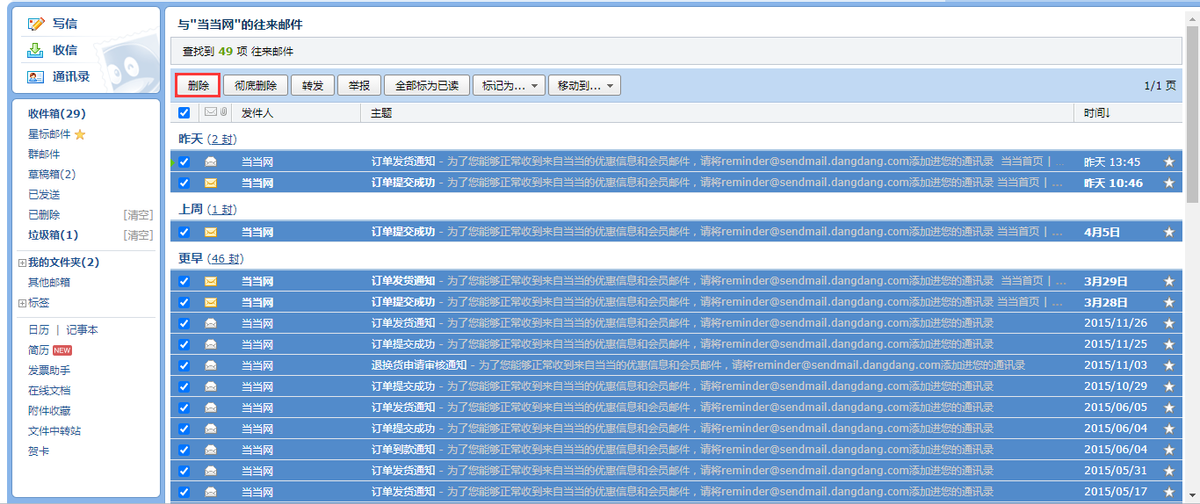Open compose via the 写信 pencil icon
Screen dimensions: 1200x504
click(x=36, y=24)
